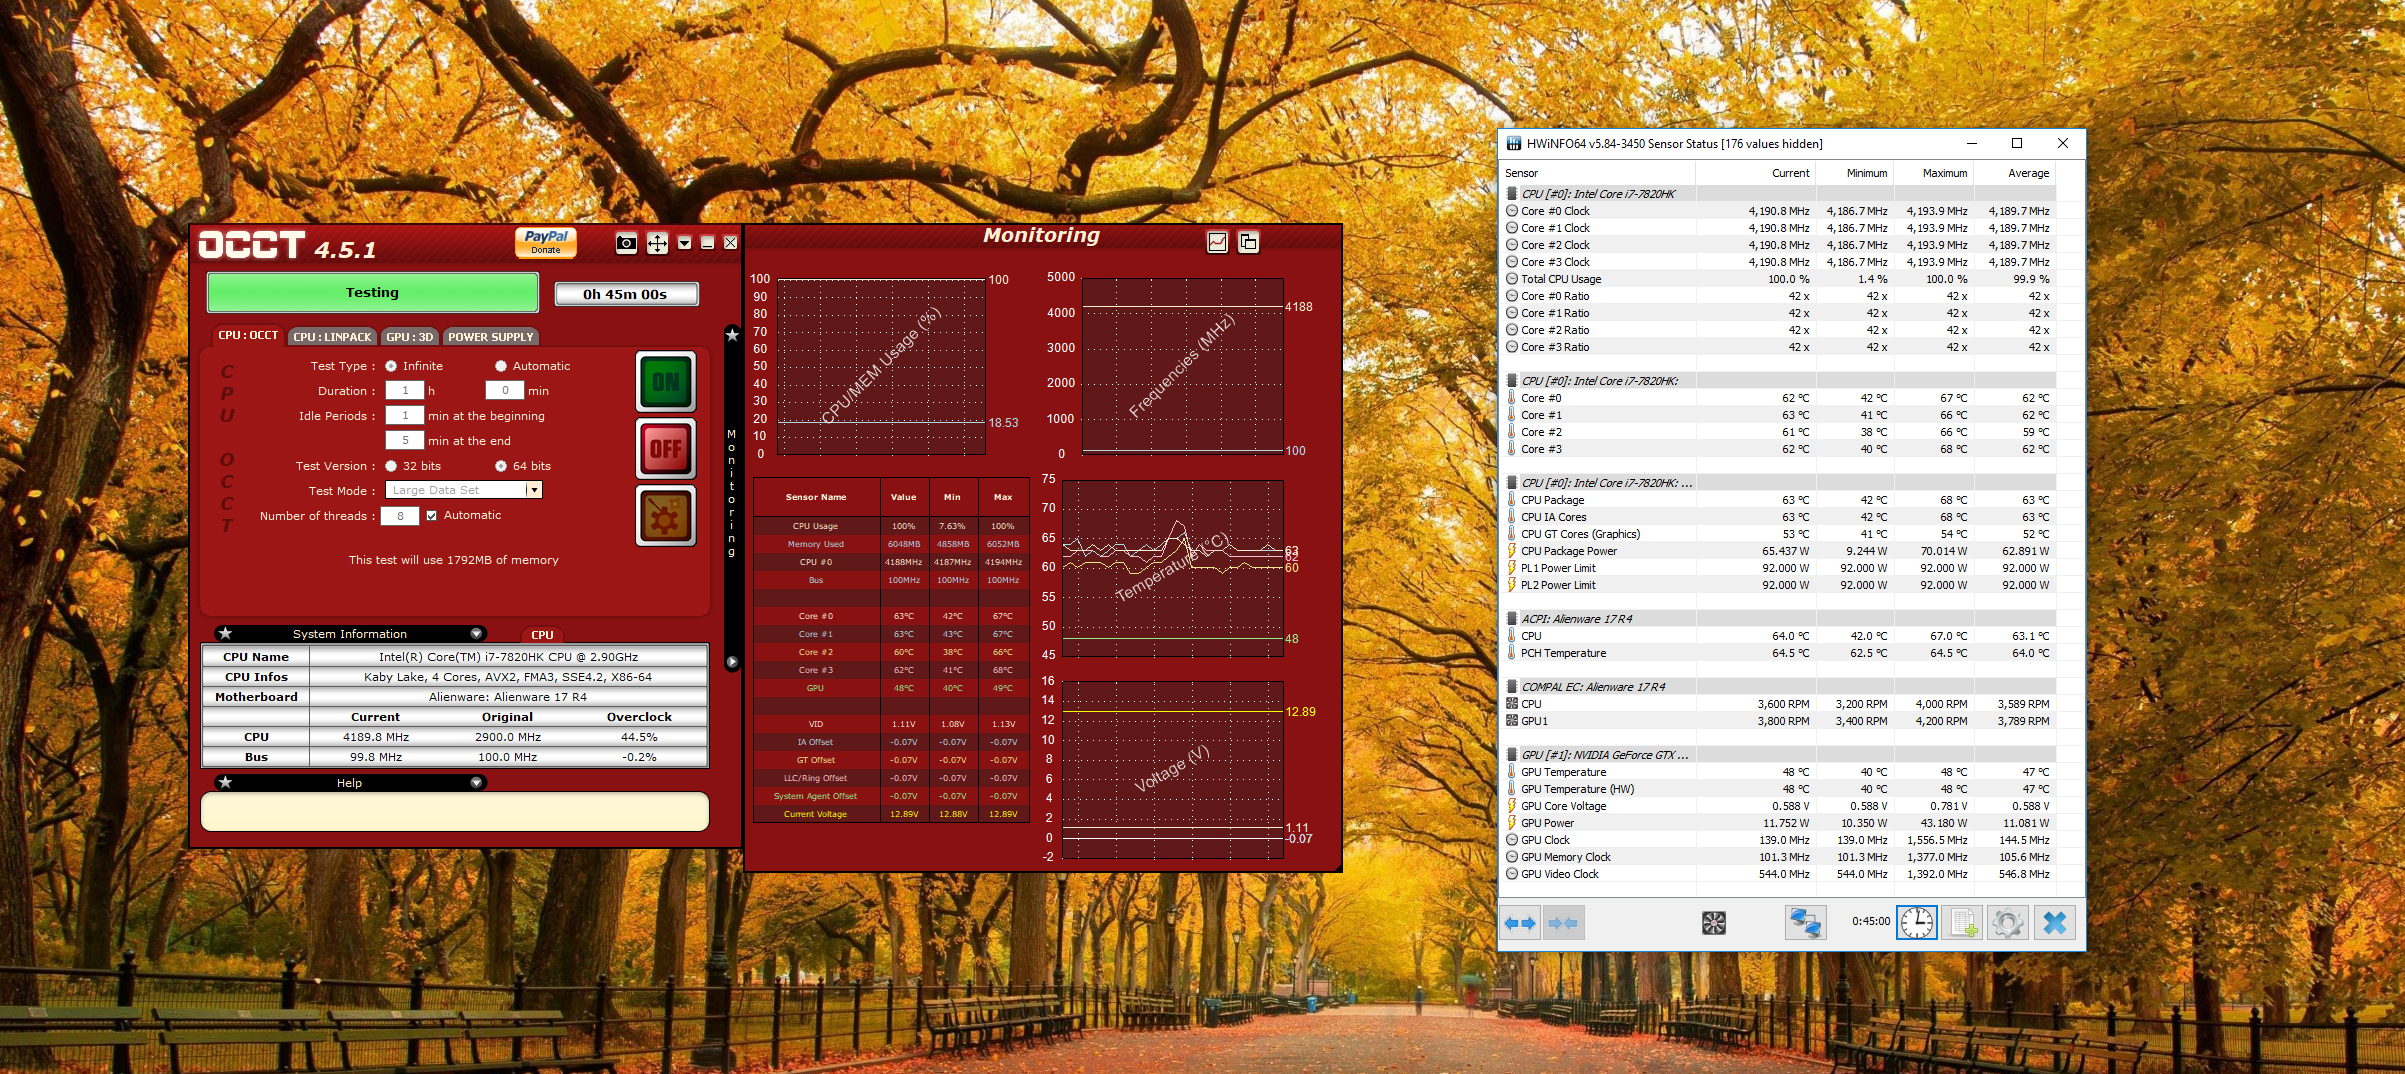Click green Testing status button
Screen dimensions: 2405x1074
[372, 293]
